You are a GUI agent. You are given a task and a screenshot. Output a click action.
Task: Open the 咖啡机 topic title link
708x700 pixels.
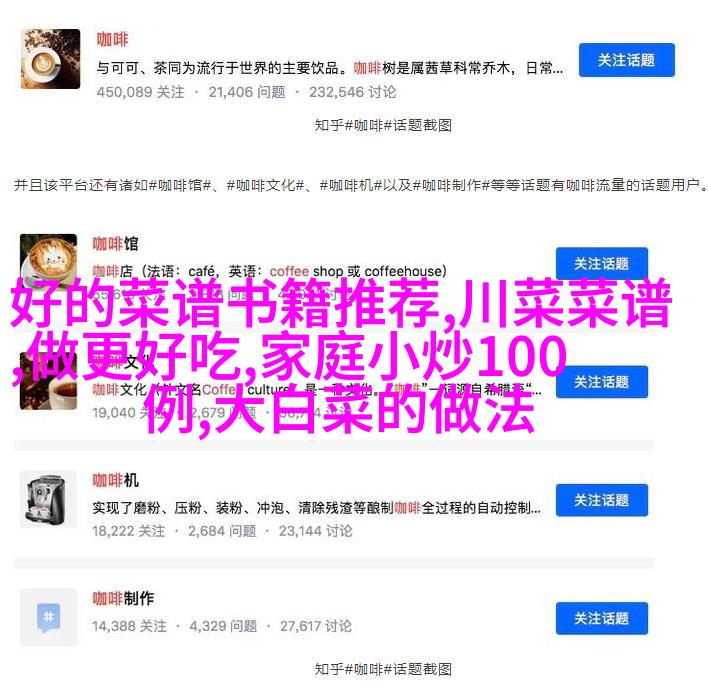pos(116,480)
